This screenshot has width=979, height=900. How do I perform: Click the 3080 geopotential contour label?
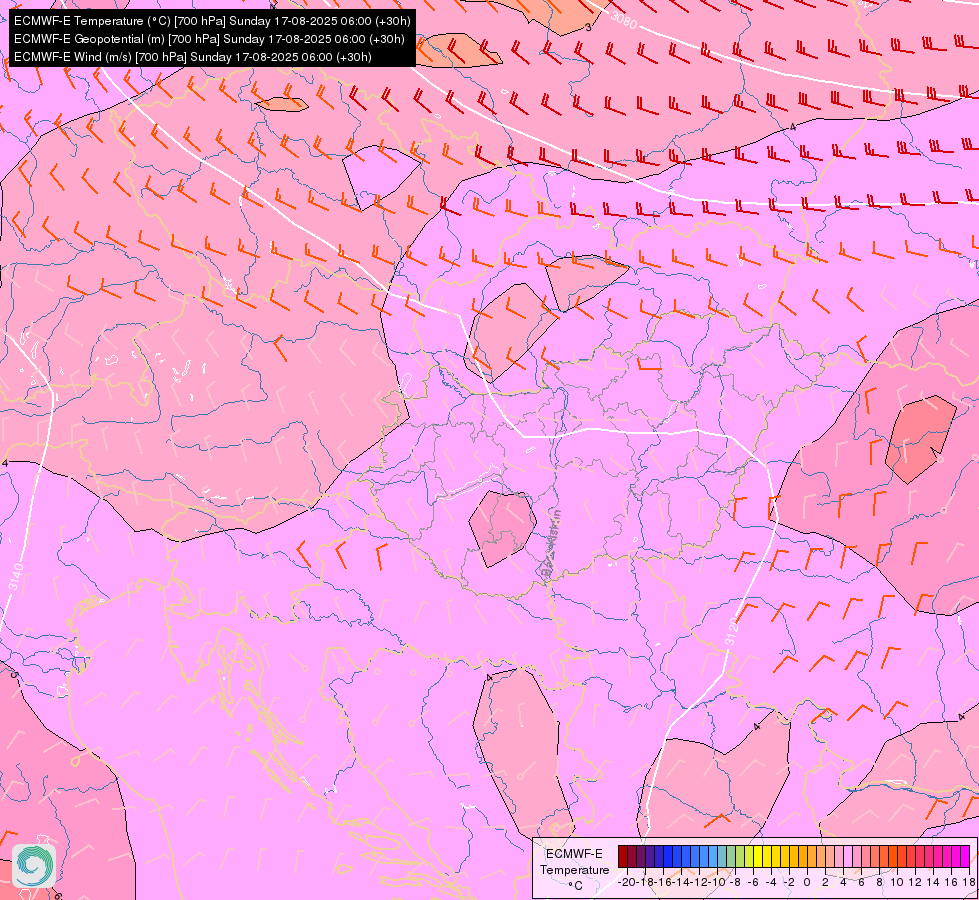623,20
